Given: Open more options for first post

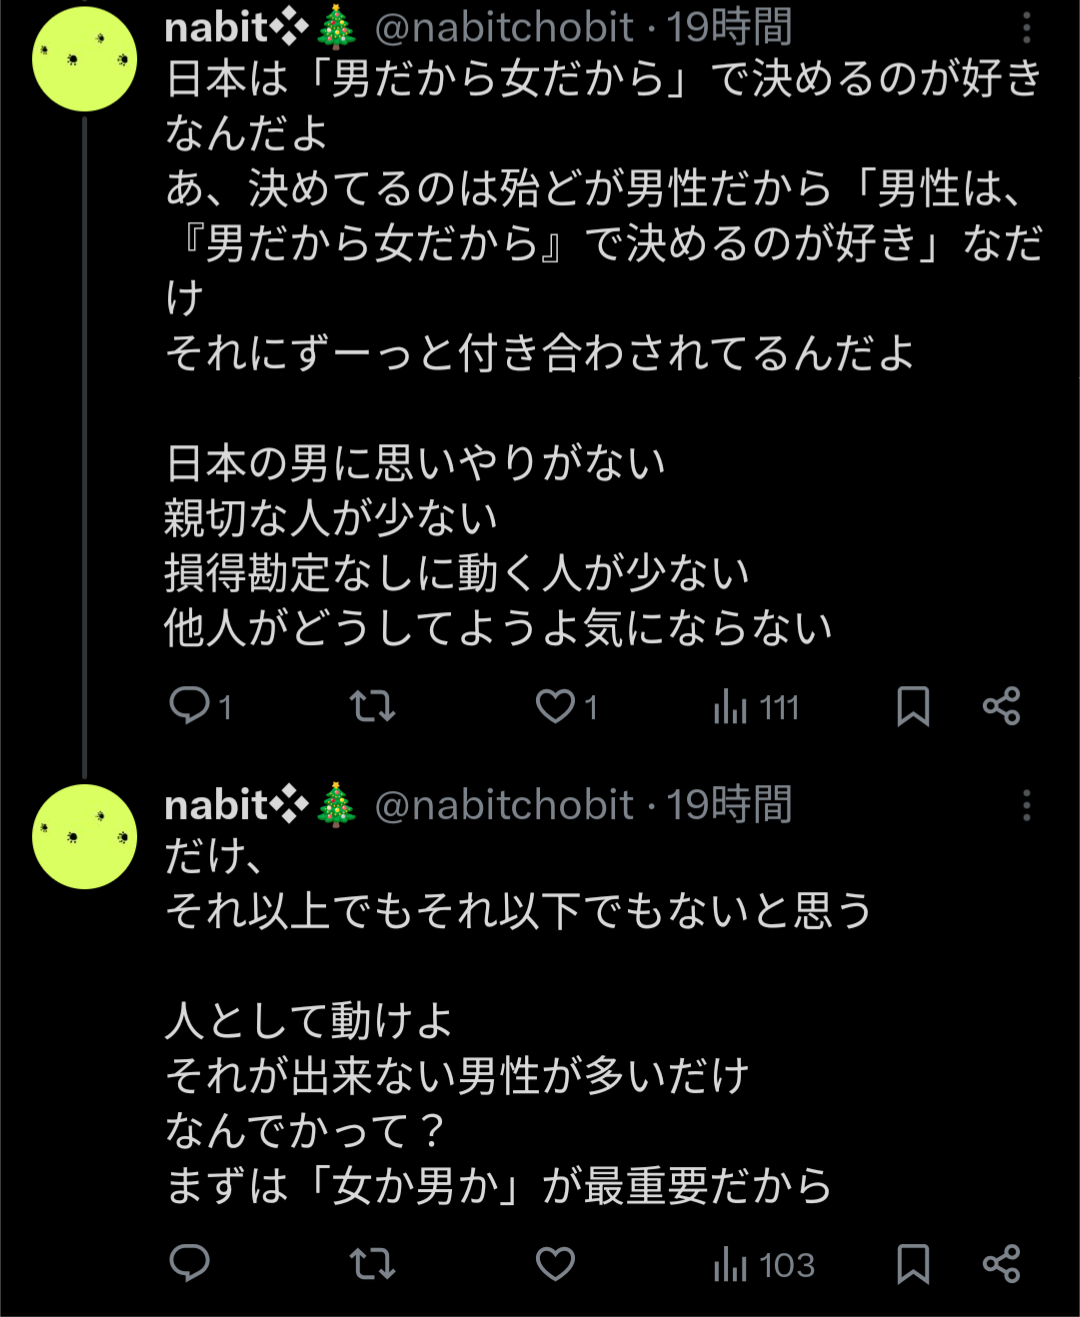Looking at the screenshot, I should coord(1026,28).
